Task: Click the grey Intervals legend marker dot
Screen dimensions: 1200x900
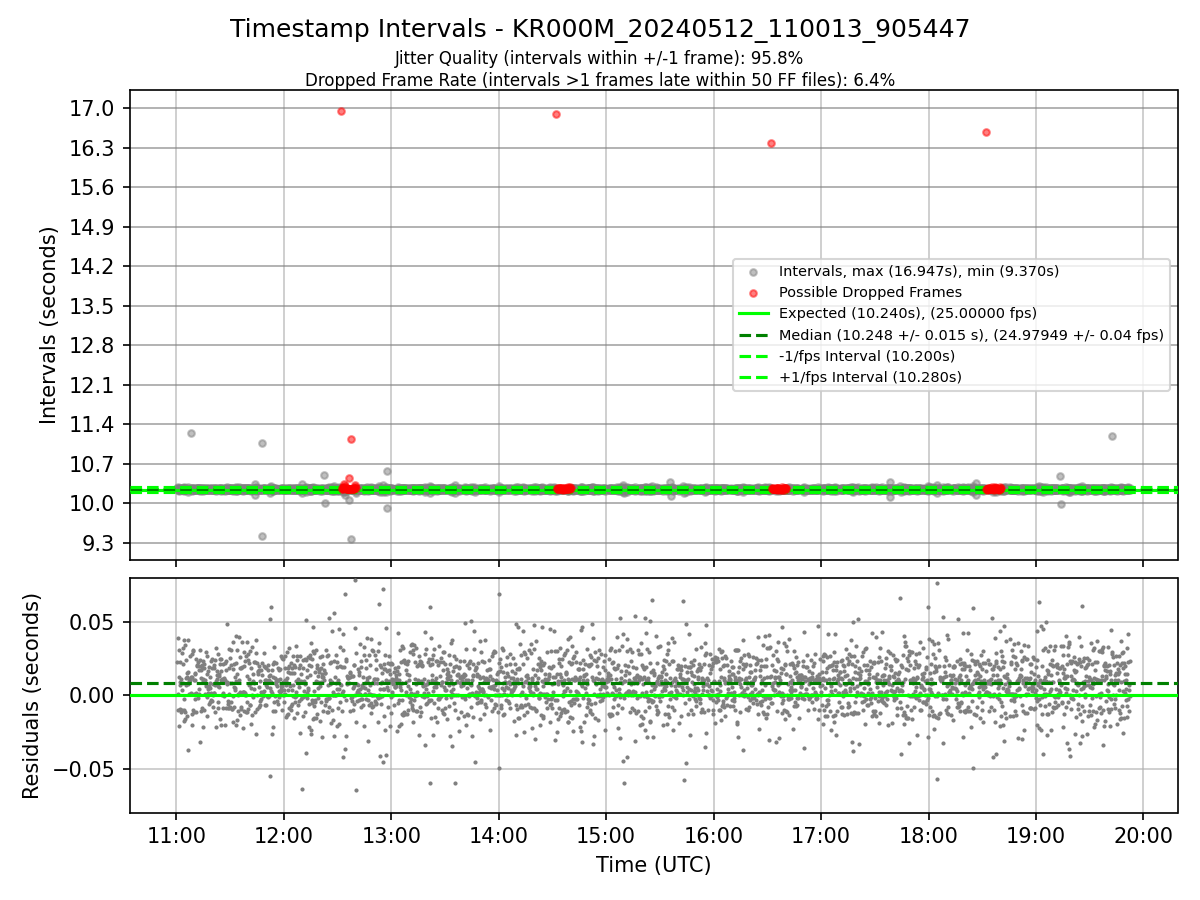Action: [x=753, y=272]
